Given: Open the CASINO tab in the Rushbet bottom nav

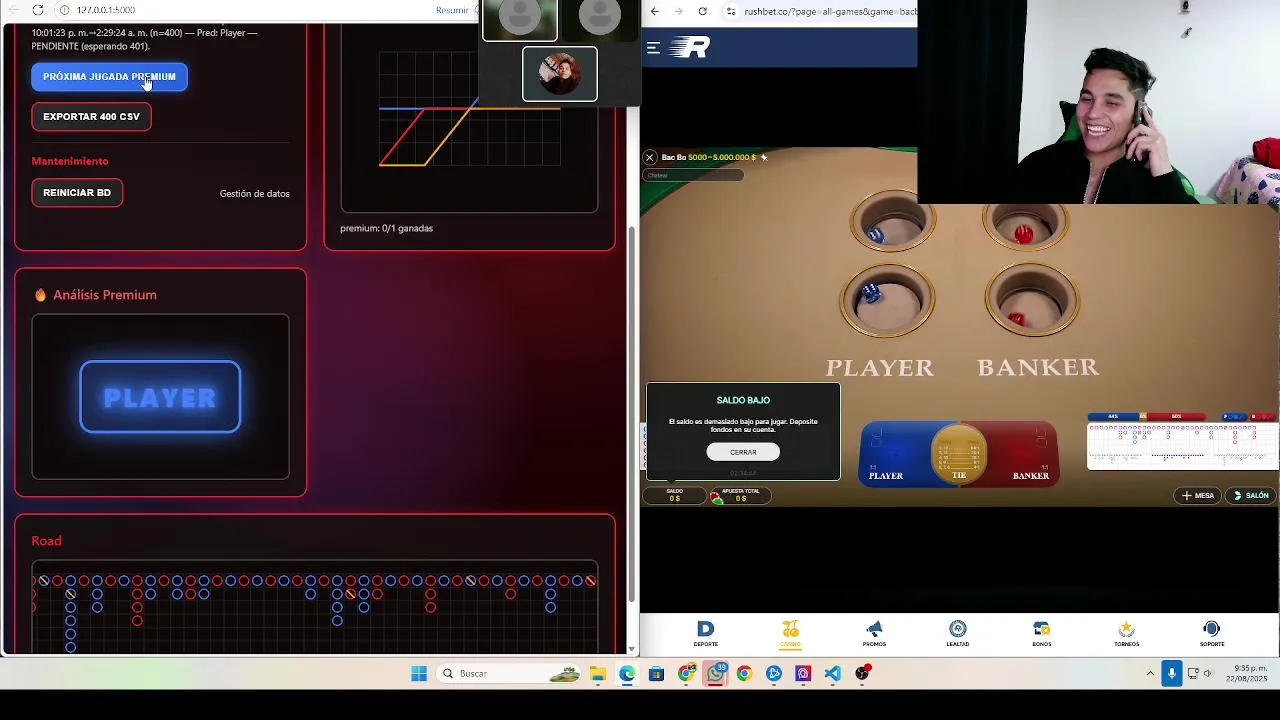Looking at the screenshot, I should pyautogui.click(x=790, y=633).
